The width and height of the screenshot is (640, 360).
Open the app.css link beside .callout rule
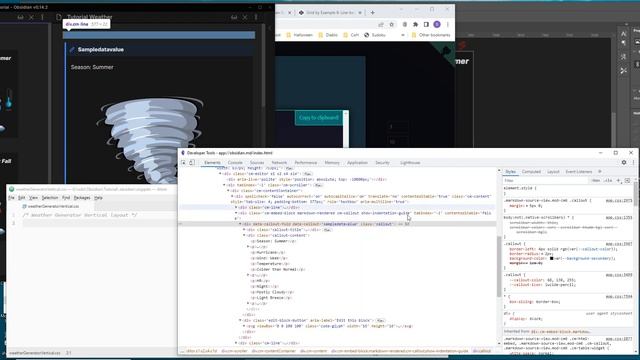pos(618,244)
